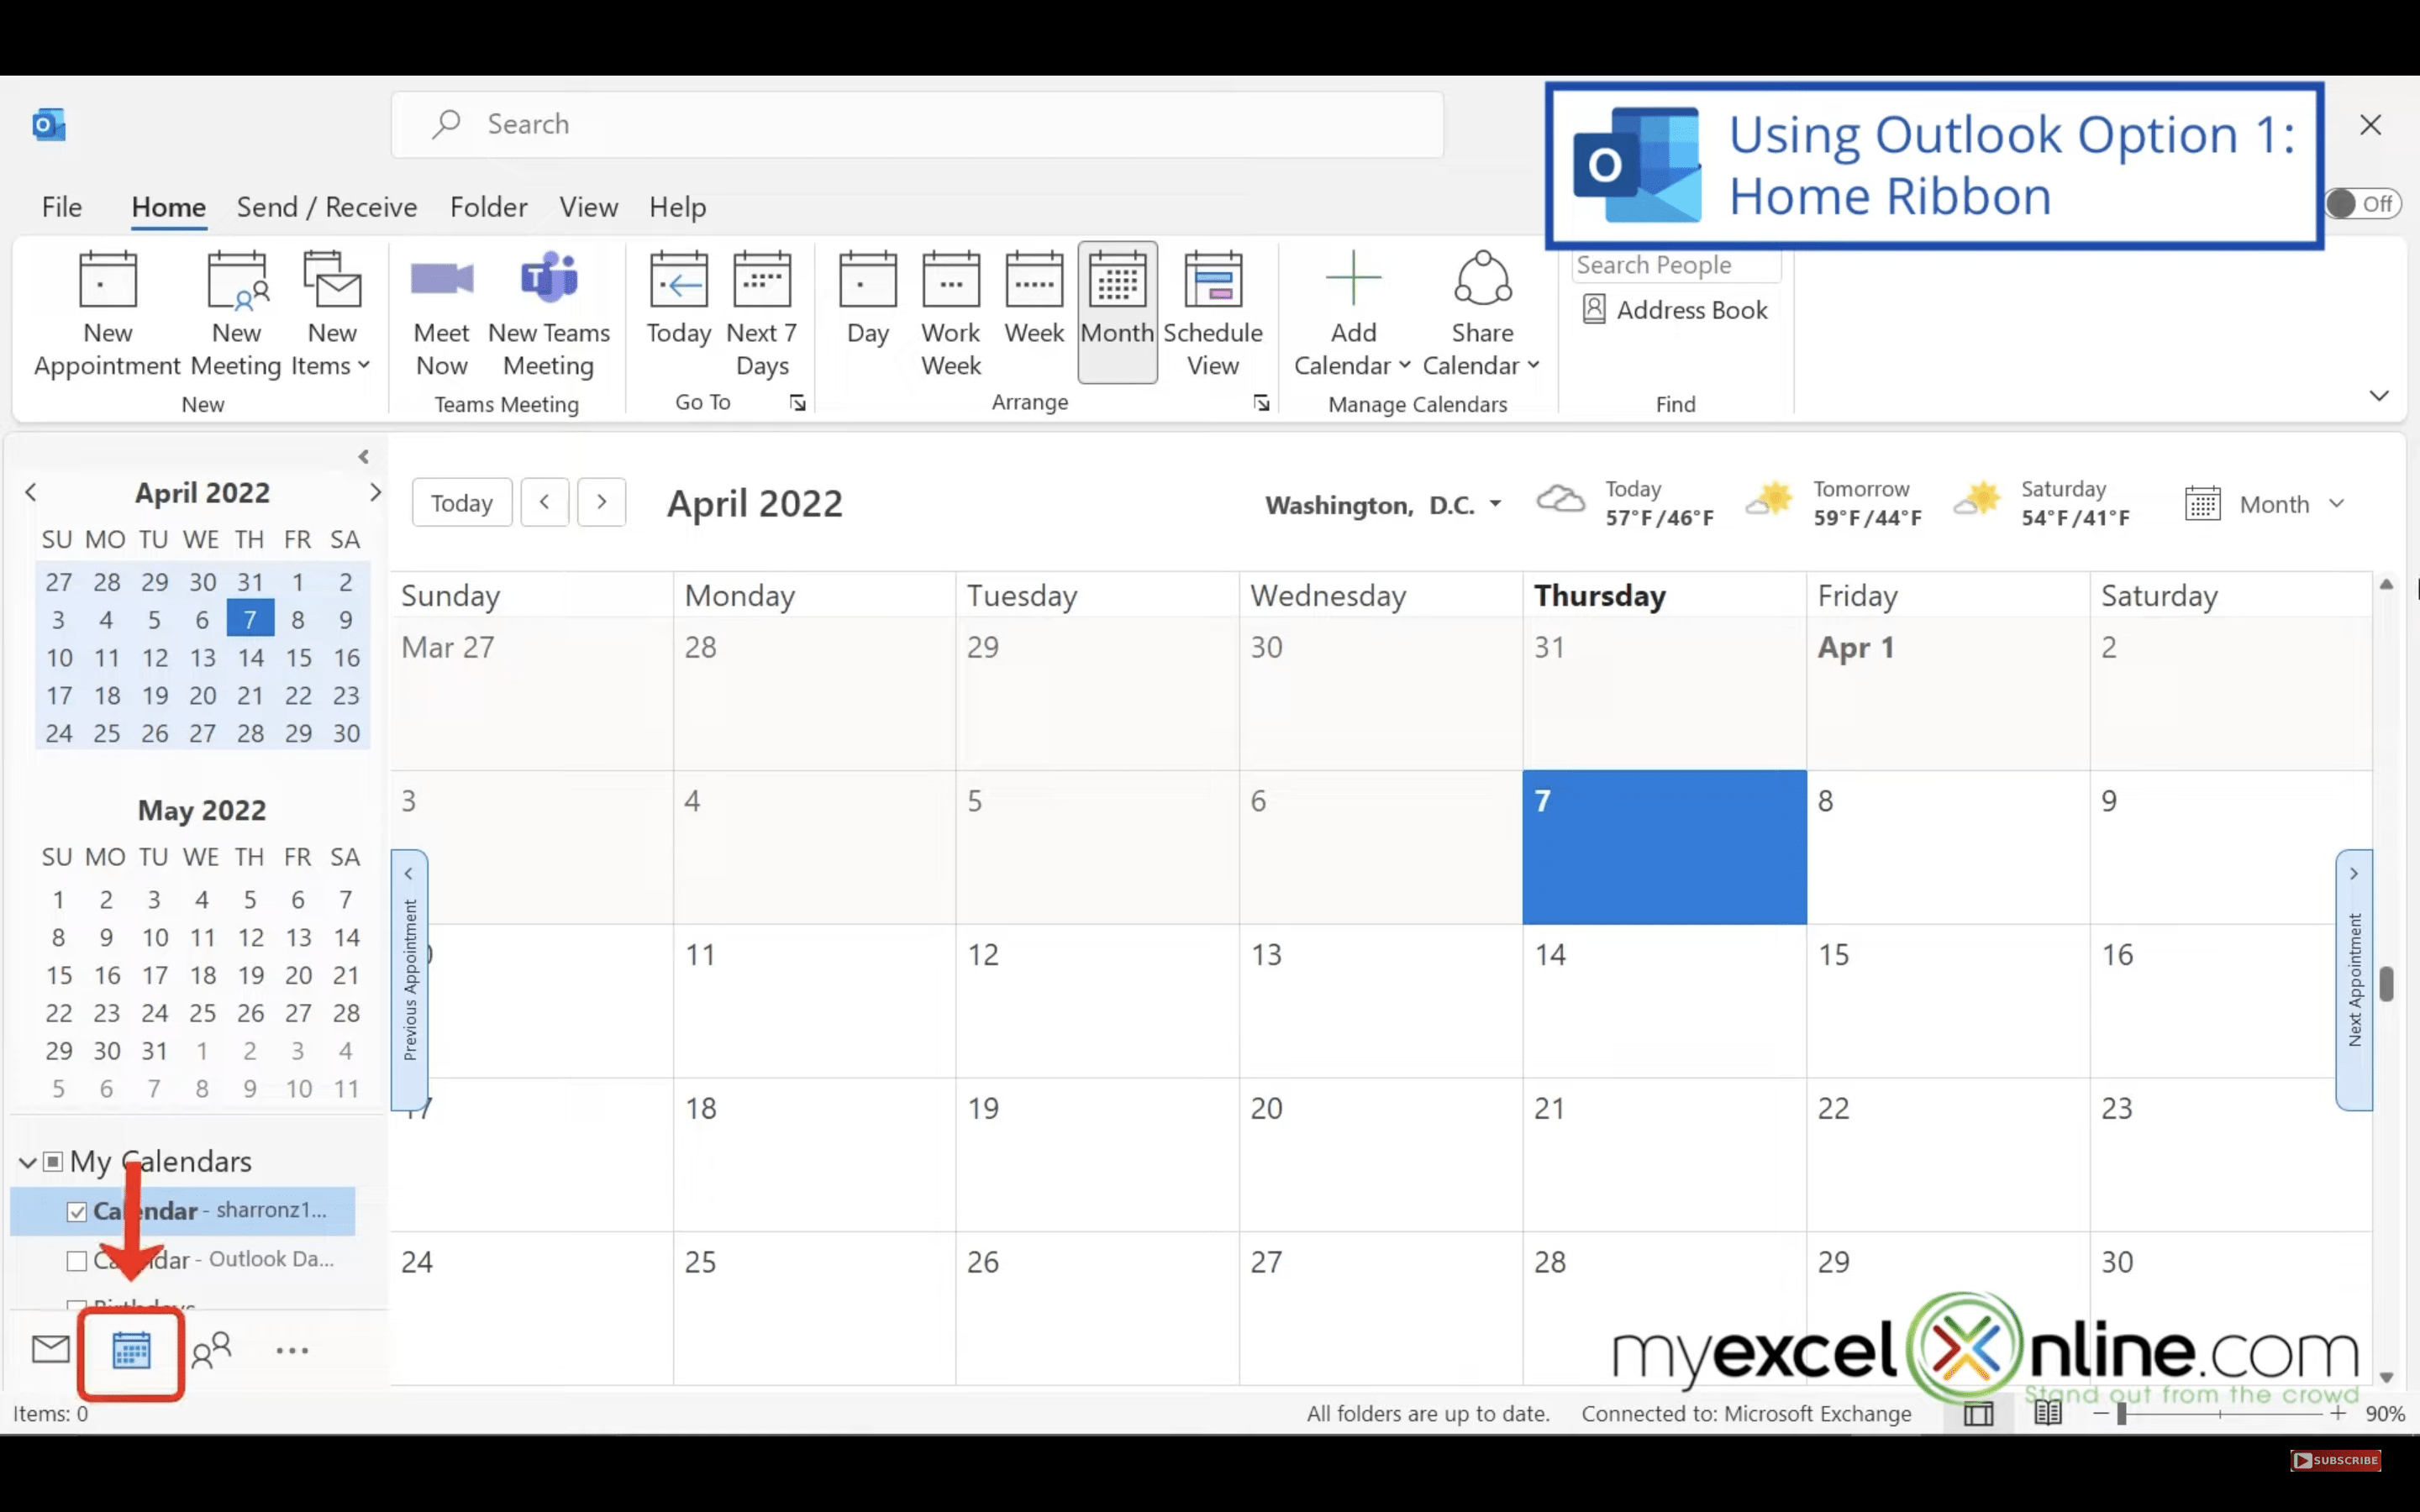Show the Next 7 Days view
Screen dimensions: 2420x1512
pos(762,312)
